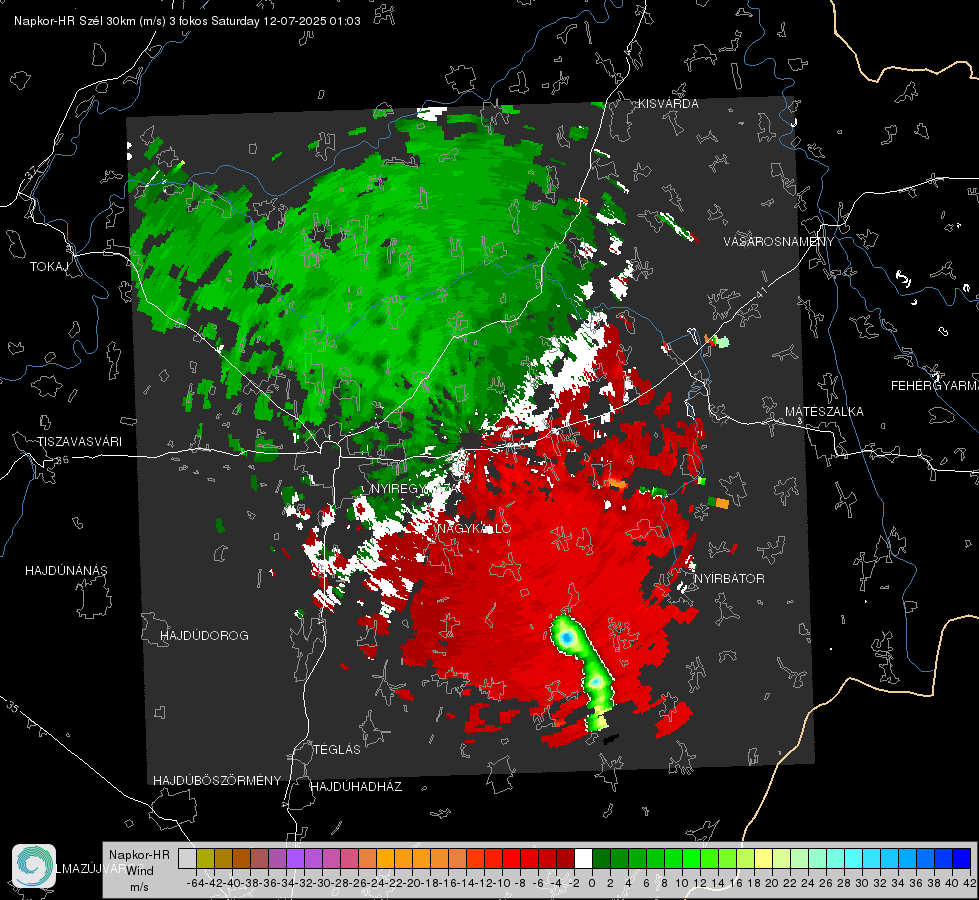Select the HAJDÚDOROG town label
Viewport: 979px width, 900px height.
(x=204, y=635)
